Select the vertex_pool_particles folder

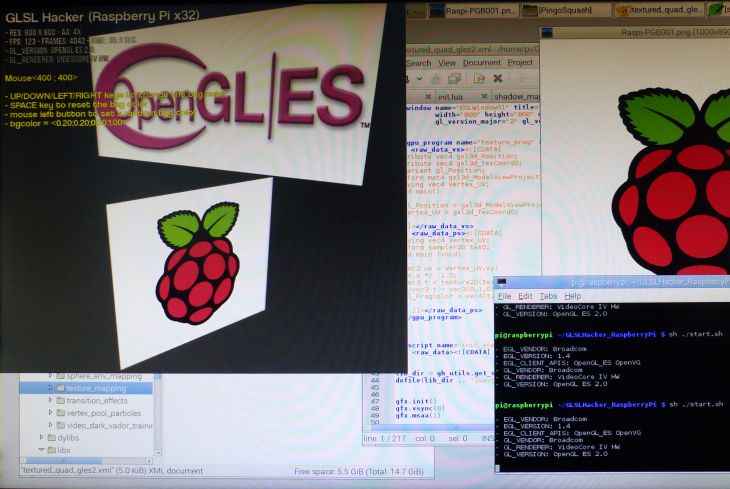103,413
